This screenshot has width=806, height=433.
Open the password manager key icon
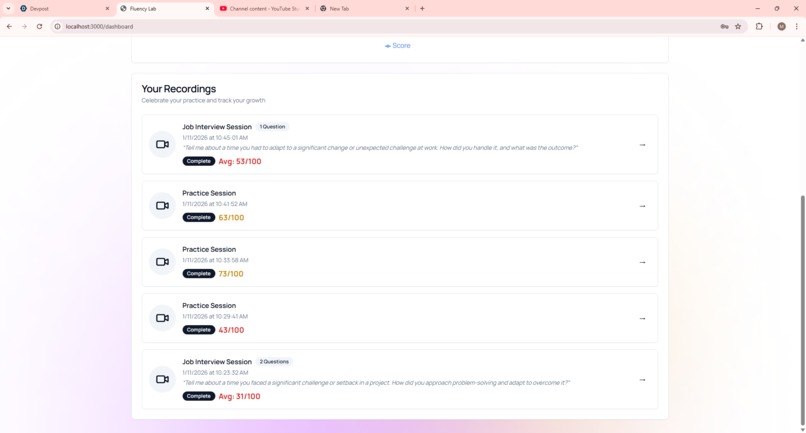[x=724, y=26]
